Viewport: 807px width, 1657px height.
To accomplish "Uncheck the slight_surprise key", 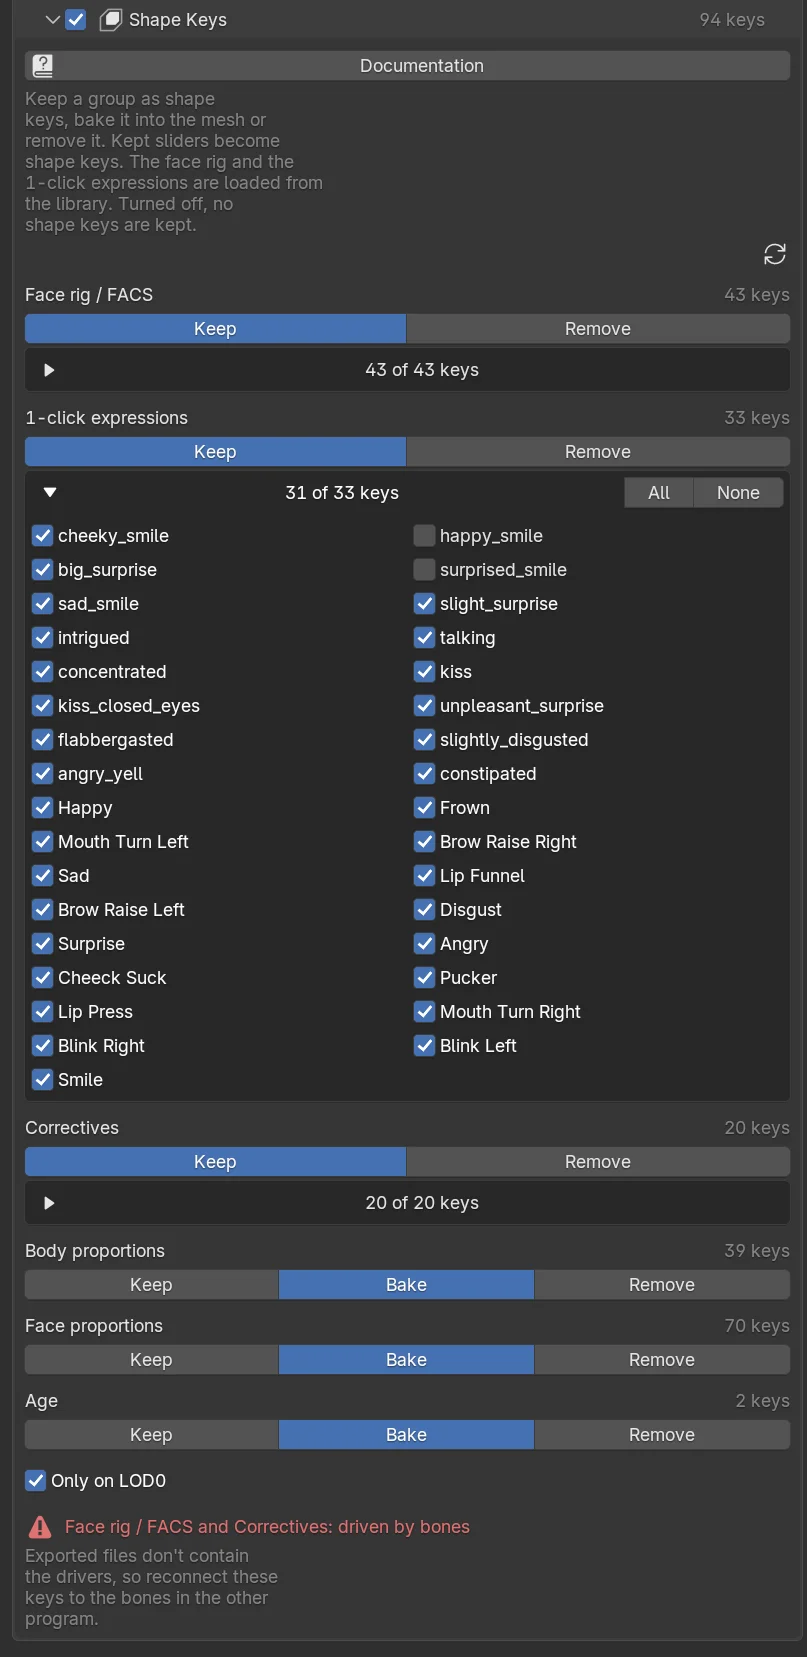I will click(424, 604).
